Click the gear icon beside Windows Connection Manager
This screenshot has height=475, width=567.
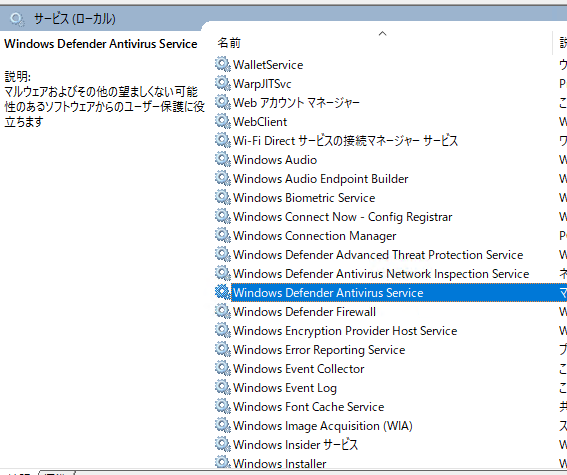(223, 235)
